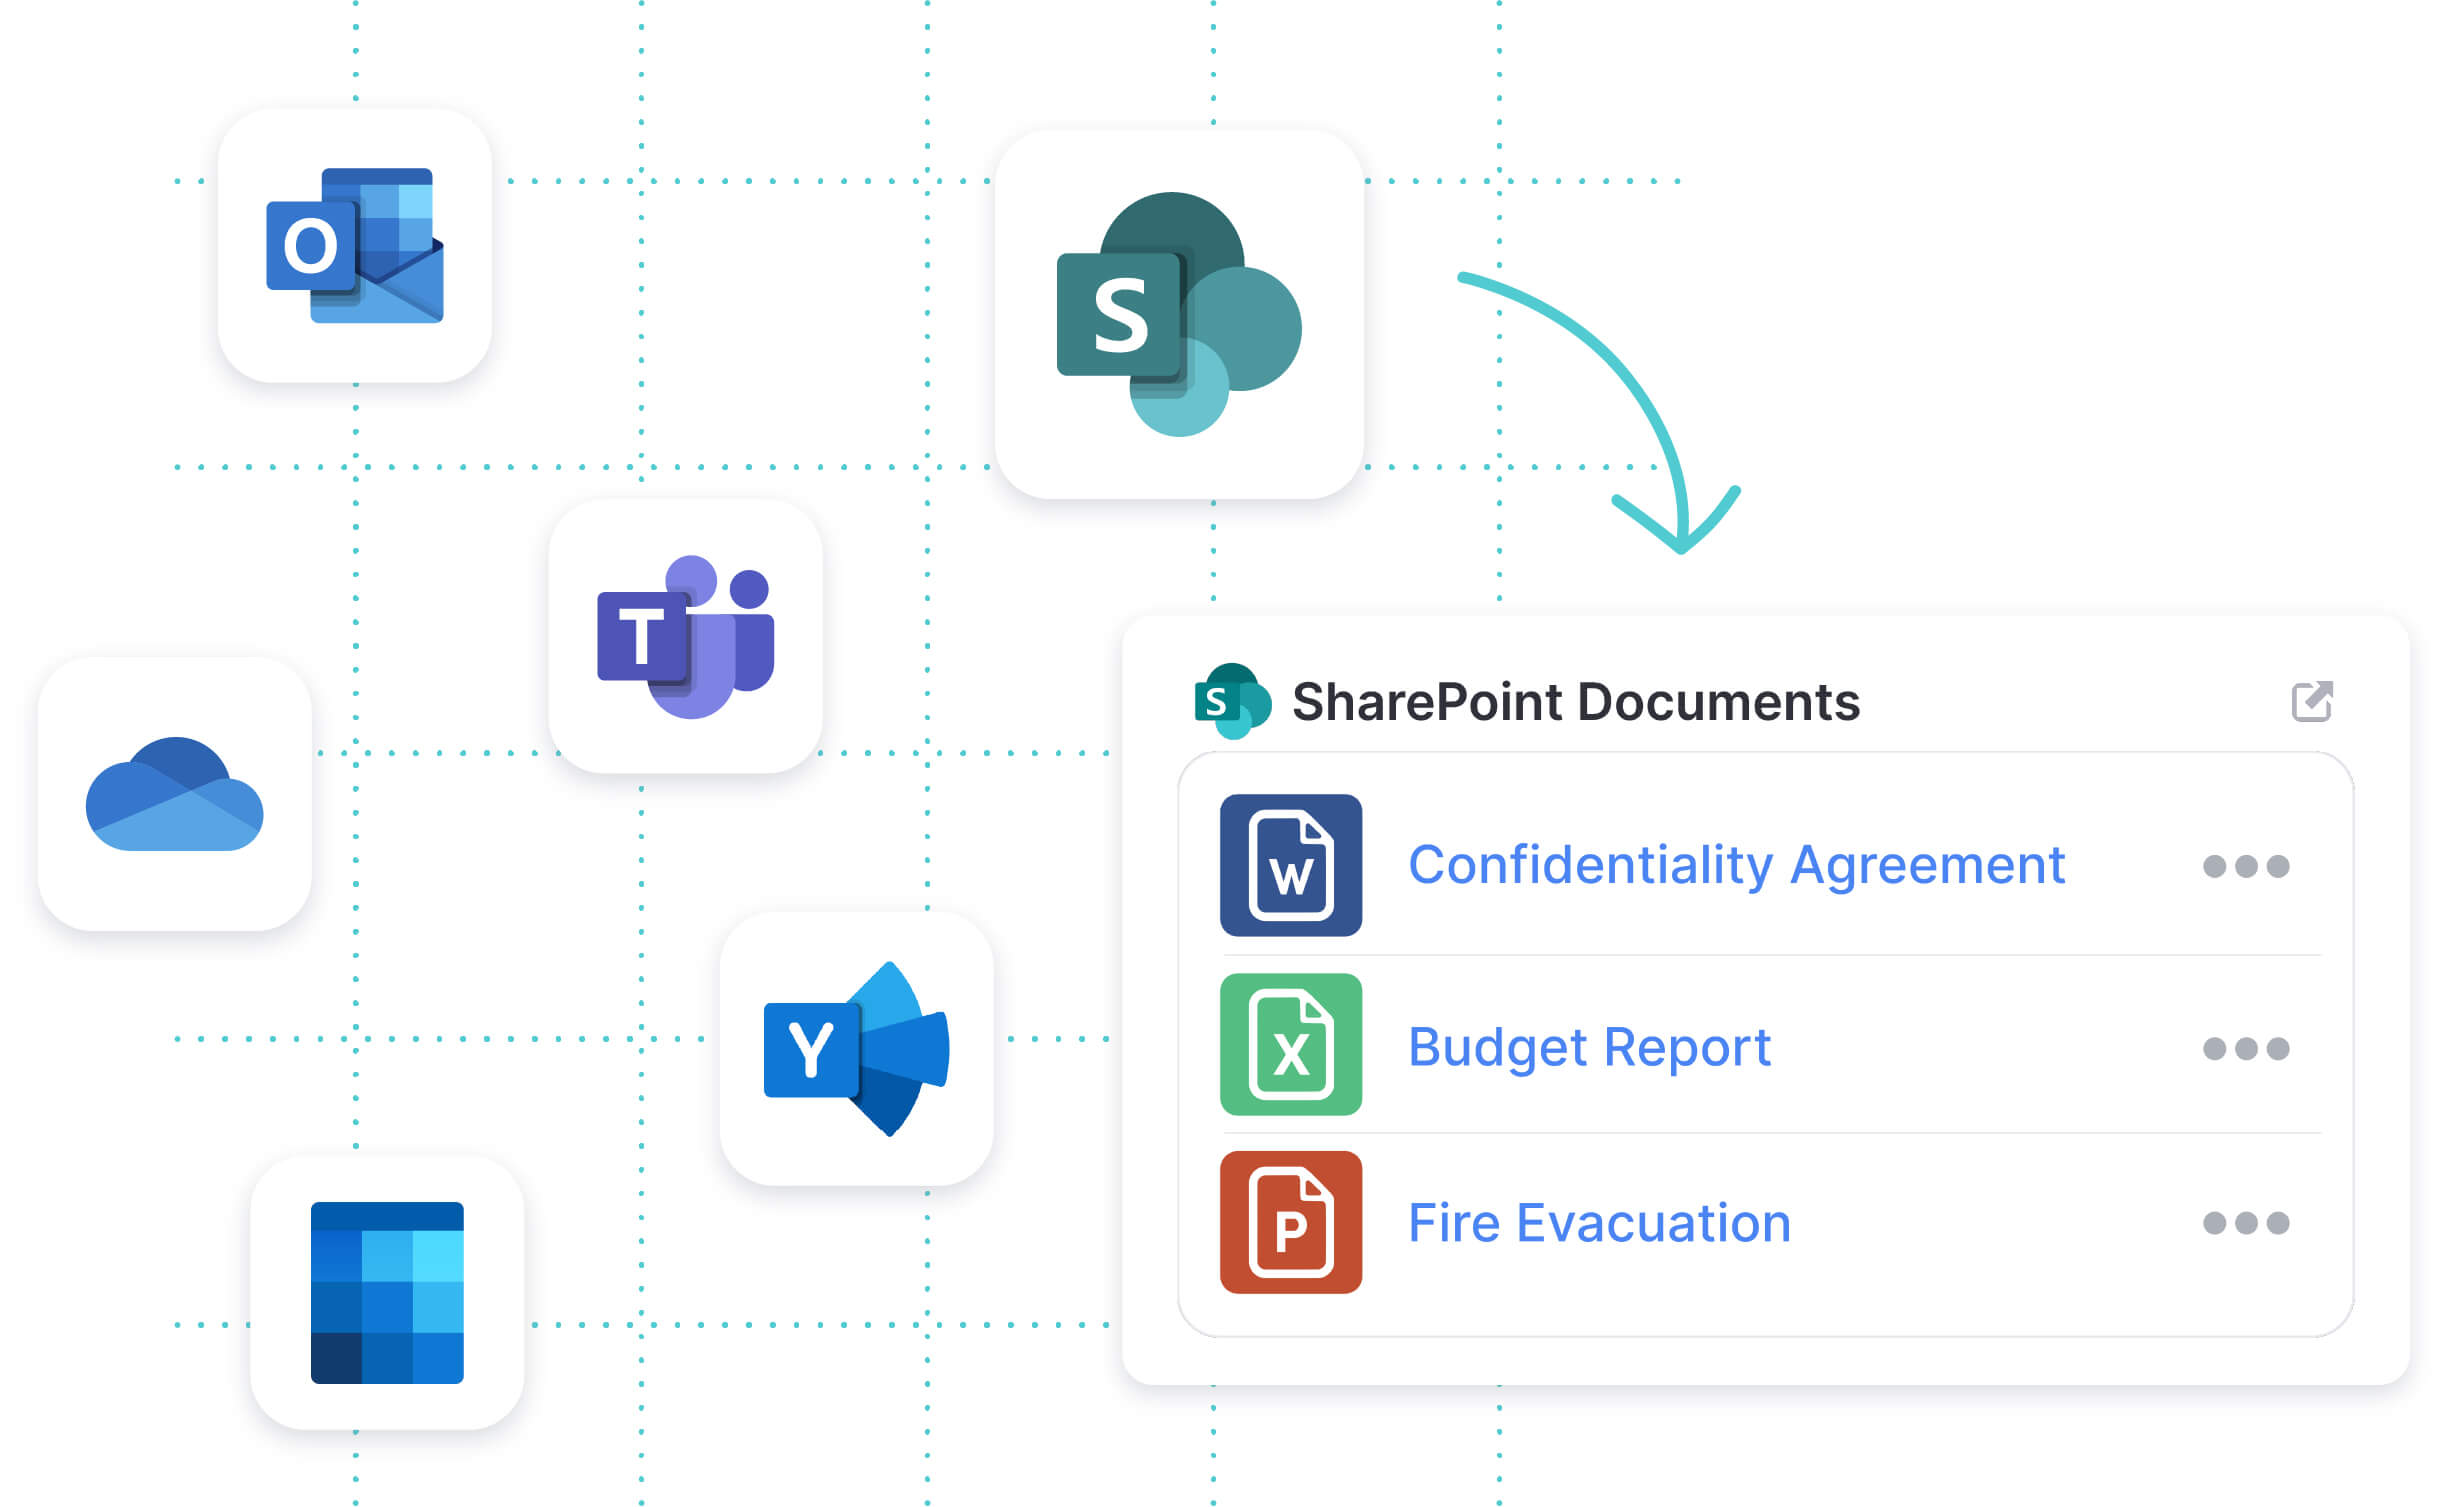Screen dimensions: 2448x1507
Task: Open the blue grid calendar app tile
Action: pyautogui.click(x=387, y=1292)
